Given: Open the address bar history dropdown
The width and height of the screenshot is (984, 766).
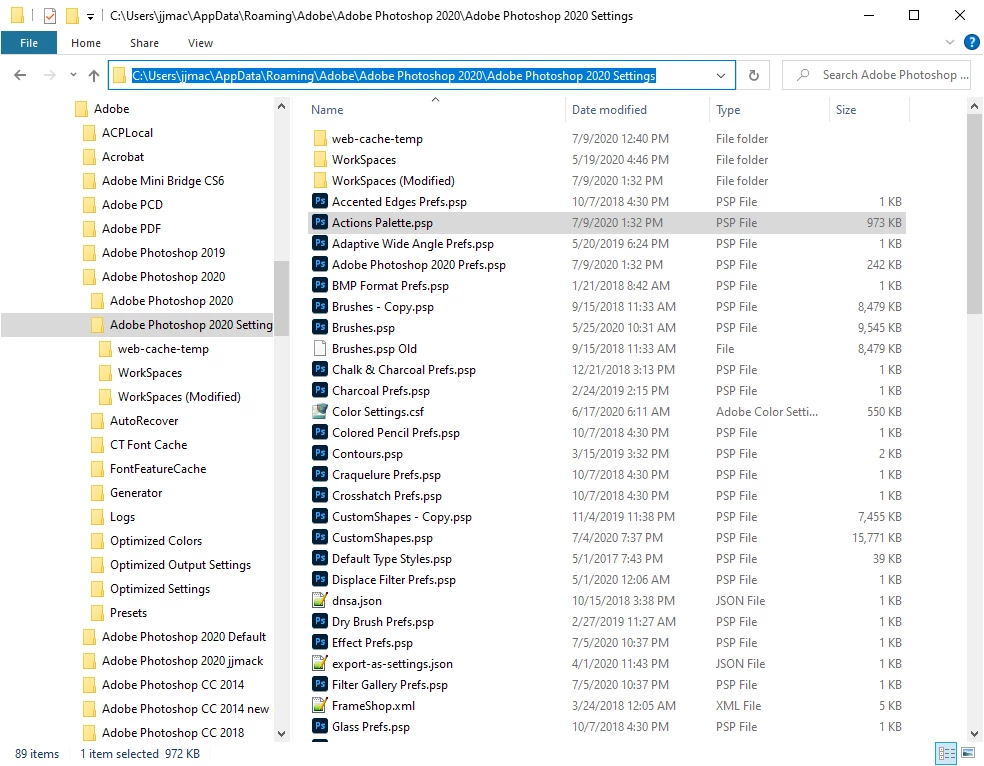Looking at the screenshot, I should [x=721, y=75].
